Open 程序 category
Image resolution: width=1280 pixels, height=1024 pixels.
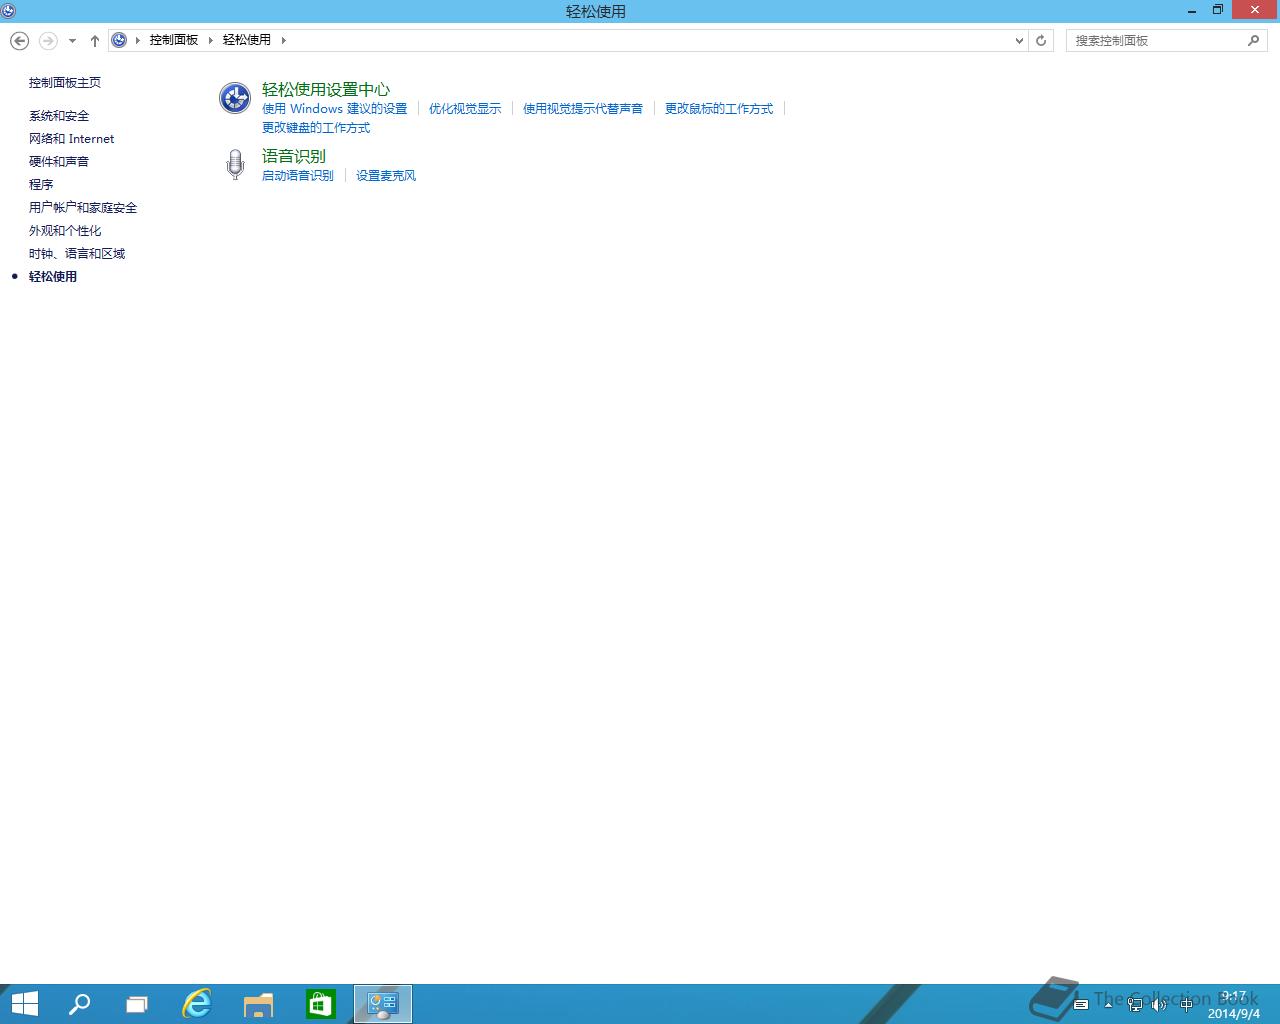click(x=41, y=185)
